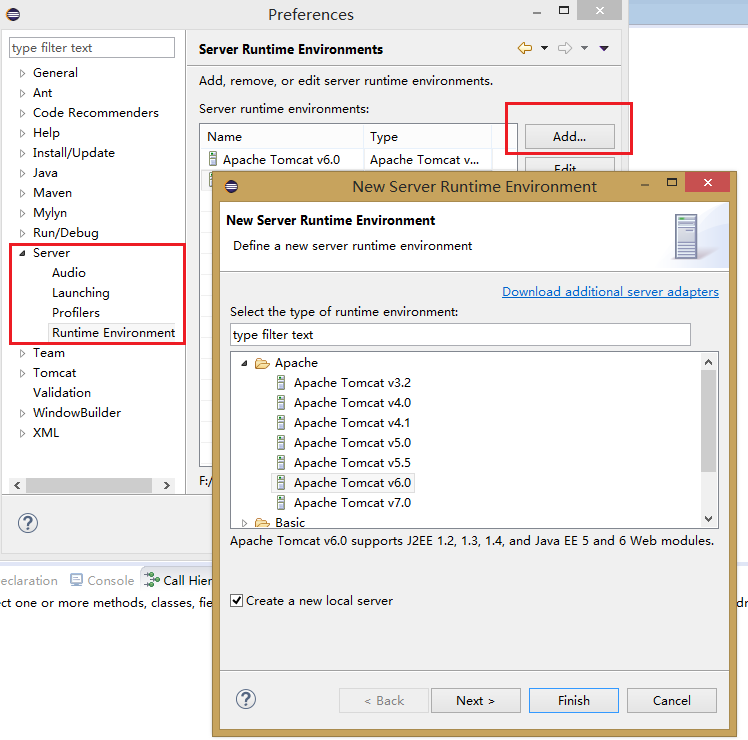
Task: Open the Preferences view menu triangle
Action: 604,48
